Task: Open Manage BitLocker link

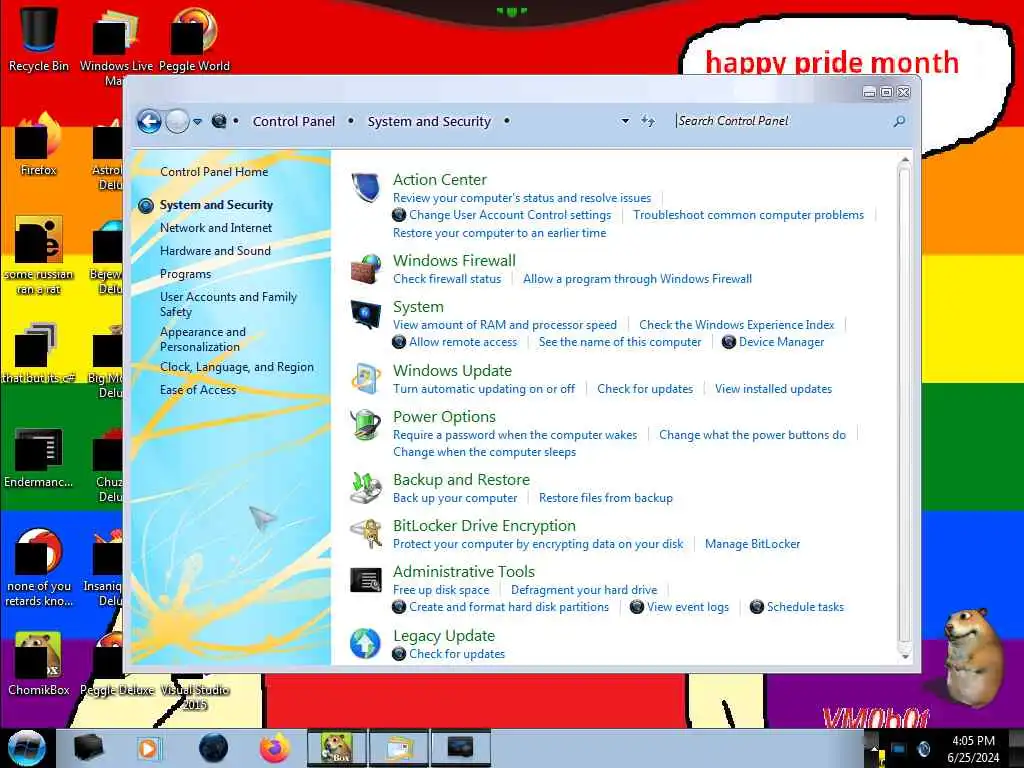Action: point(752,544)
